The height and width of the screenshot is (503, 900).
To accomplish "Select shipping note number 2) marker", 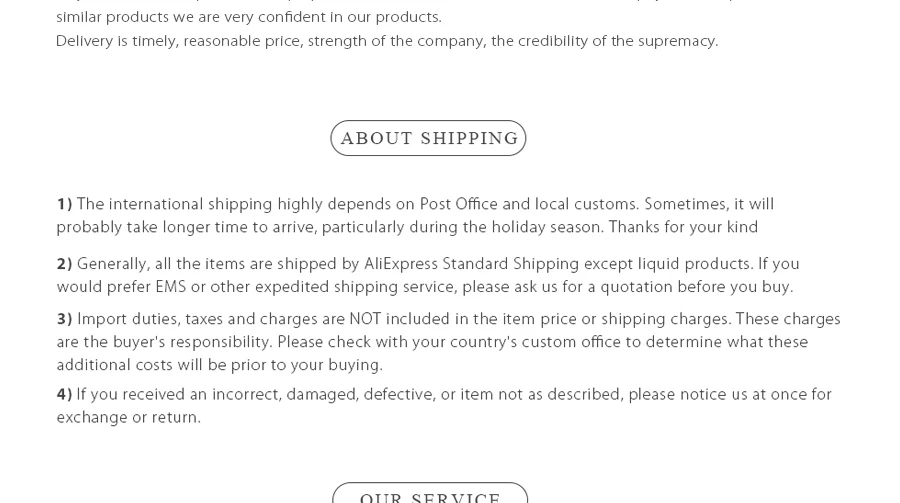I will (64, 264).
